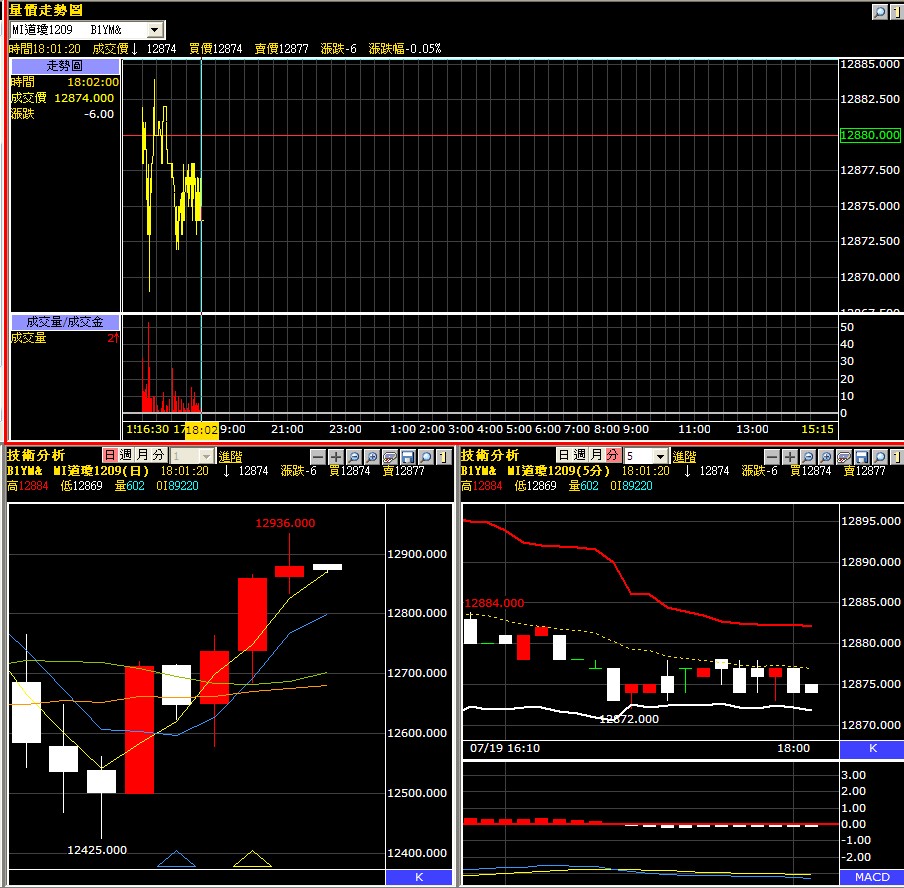Select 日 period in the 5-minute chart panel
This screenshot has height=888, width=904.
pos(564,455)
